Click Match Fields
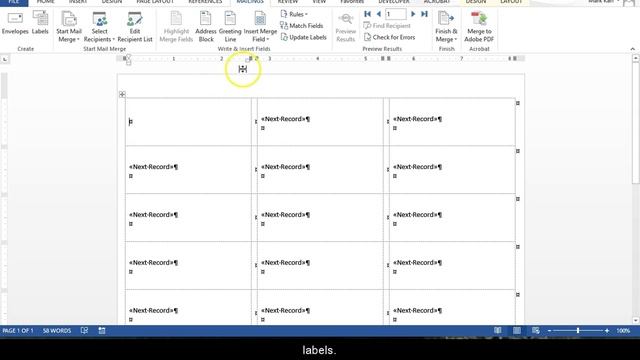Screen dimensions: 640x360 click(x=302, y=26)
